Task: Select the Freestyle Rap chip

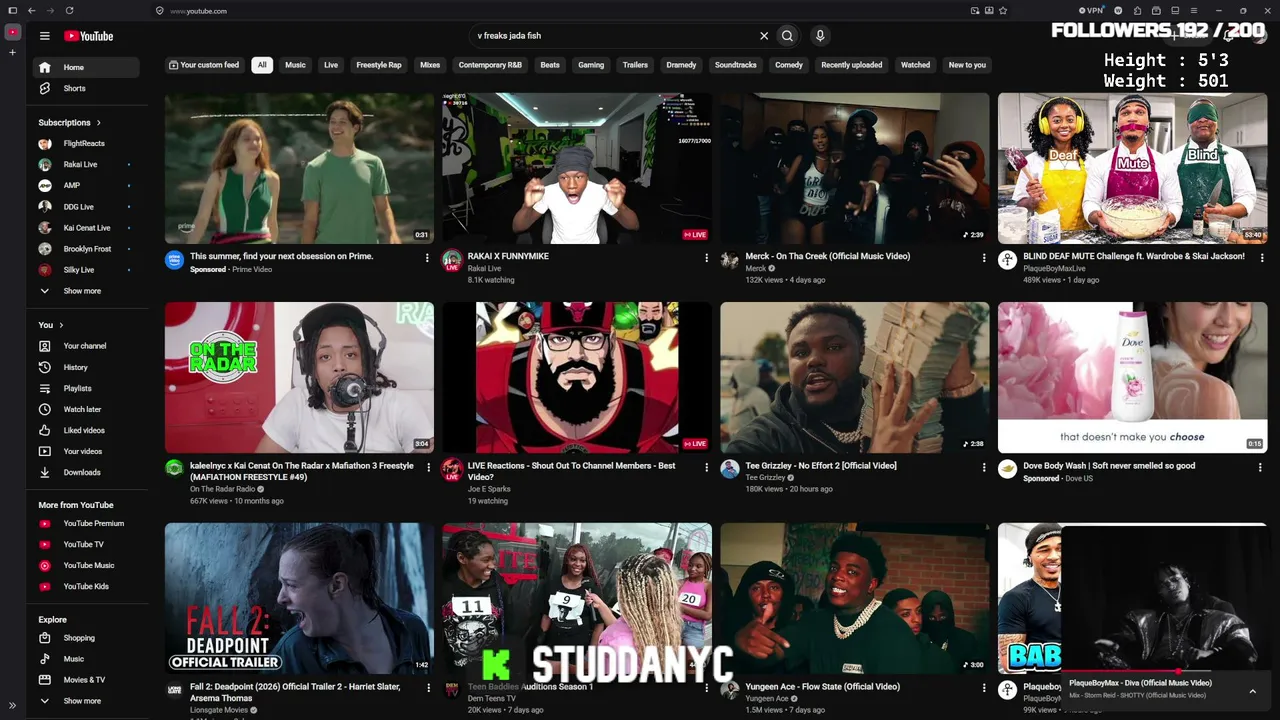Action: 379,65
